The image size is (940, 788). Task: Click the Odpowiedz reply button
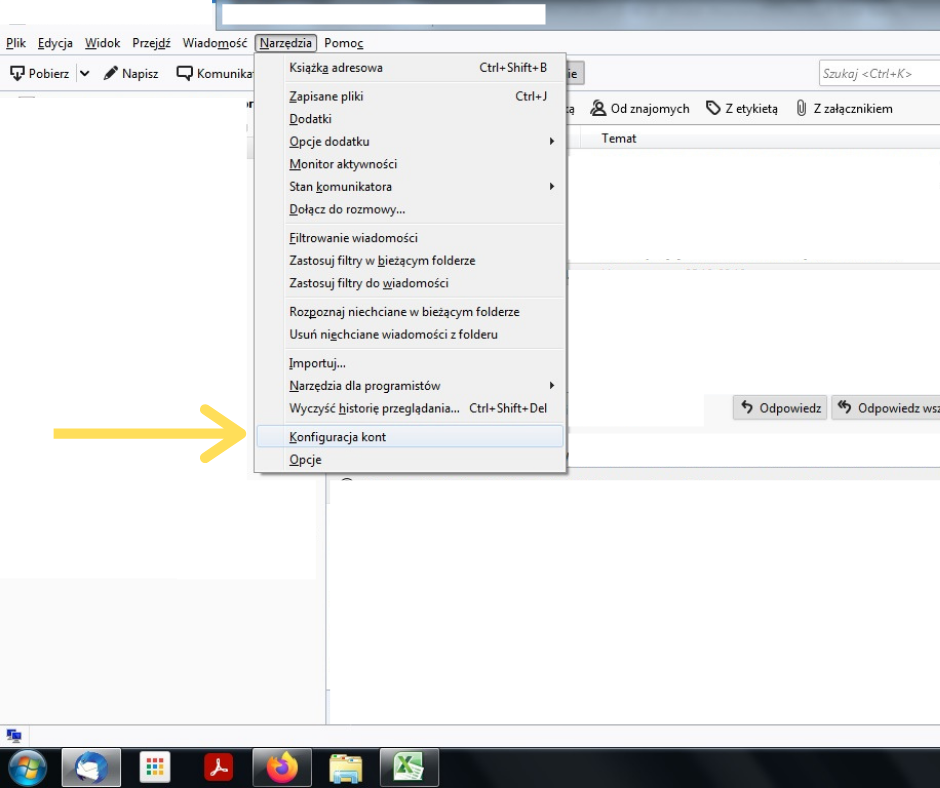coord(780,408)
